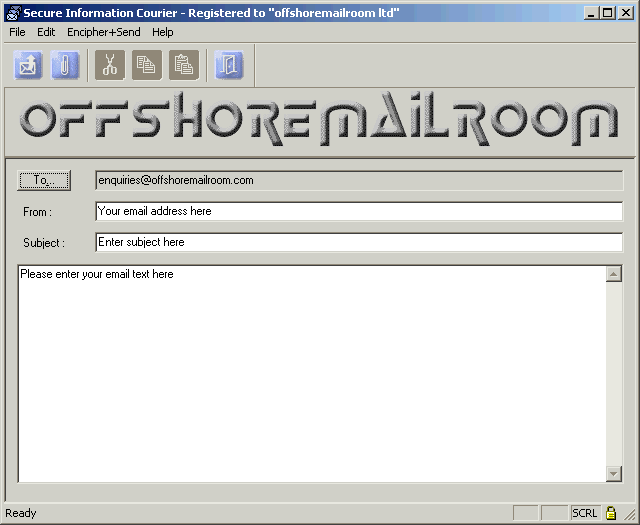Click the send mail envelope toolbar icon
Screen dimensions: 640x525
(x=27, y=65)
